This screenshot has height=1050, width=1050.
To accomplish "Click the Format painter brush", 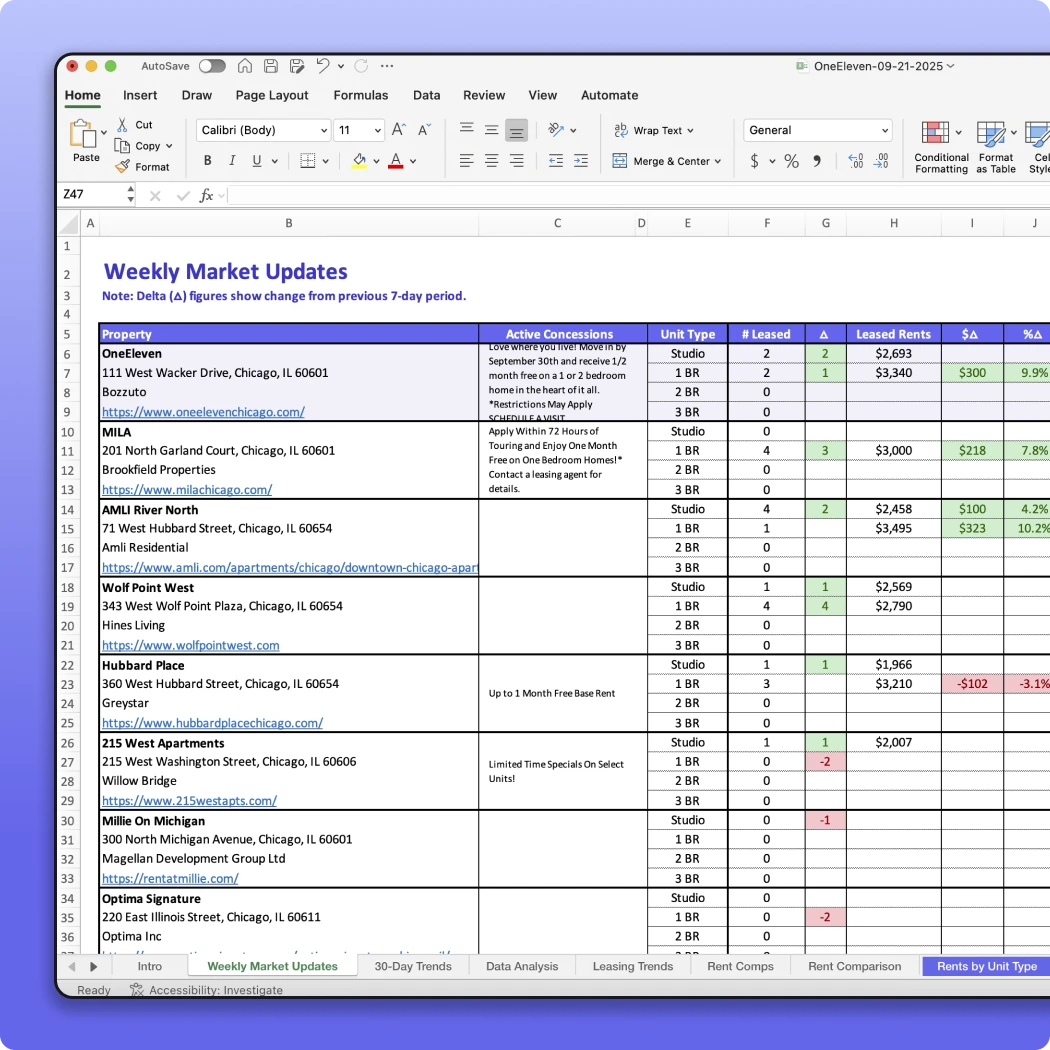I will click(142, 167).
